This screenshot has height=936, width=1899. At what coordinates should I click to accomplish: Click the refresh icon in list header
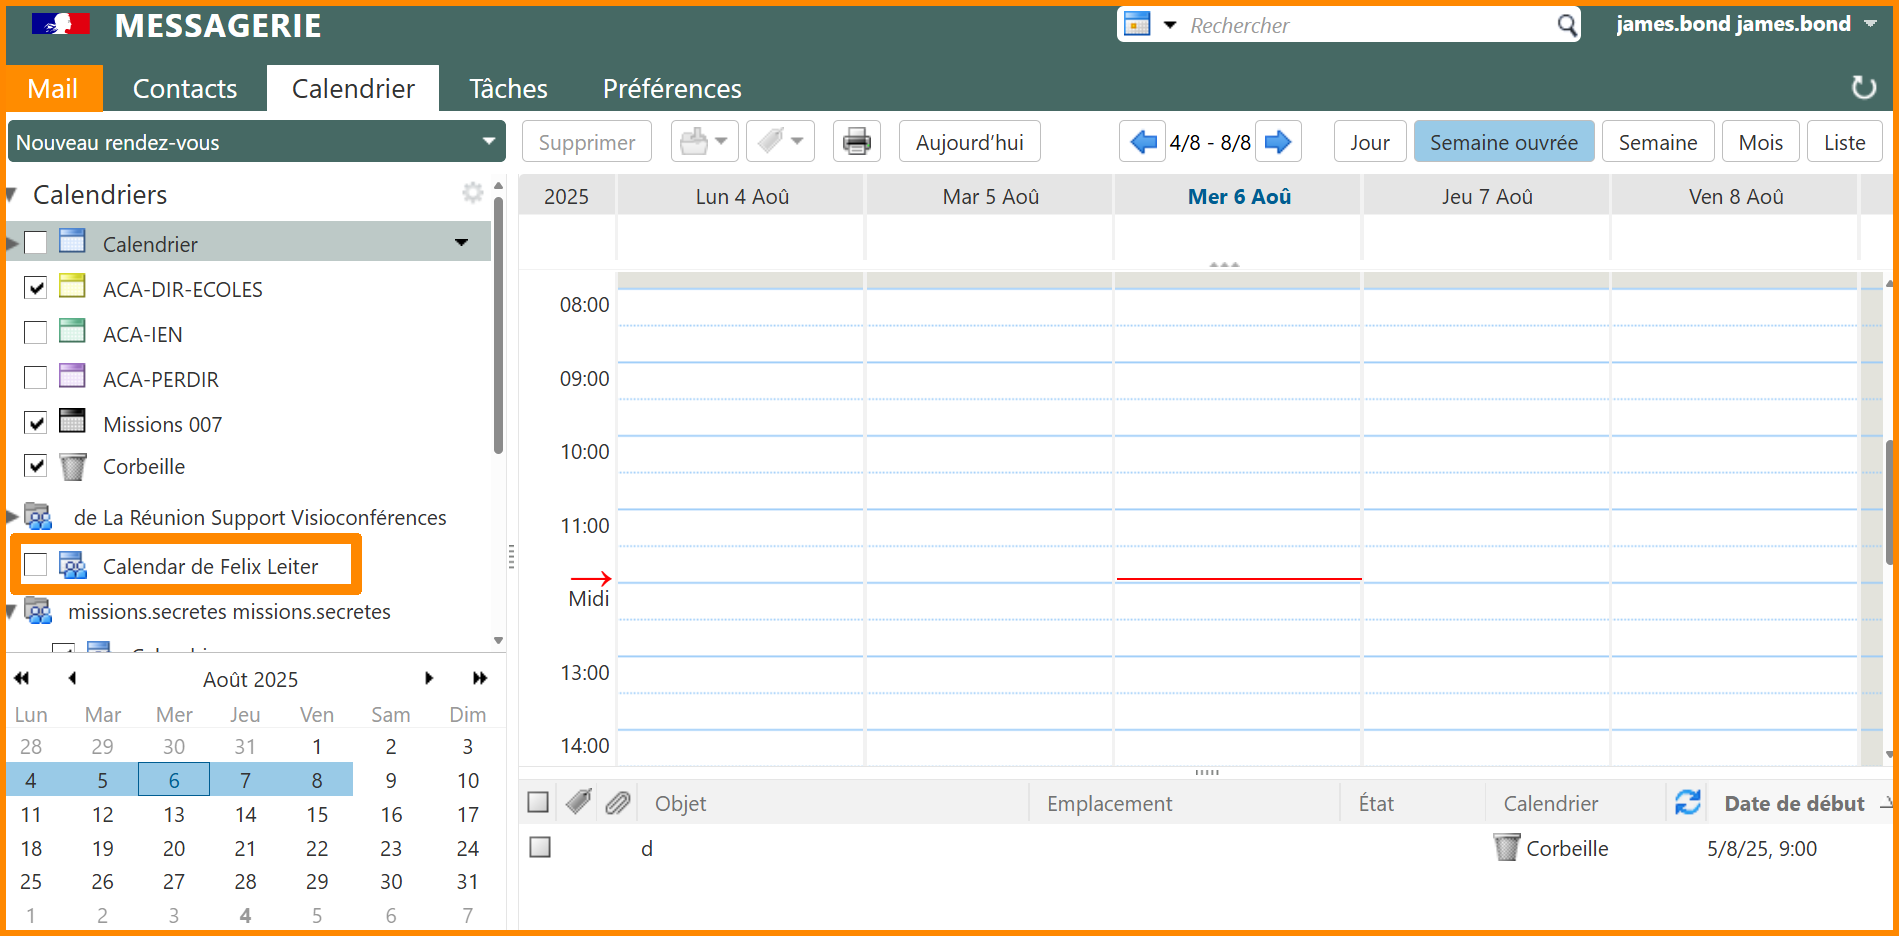point(1688,803)
